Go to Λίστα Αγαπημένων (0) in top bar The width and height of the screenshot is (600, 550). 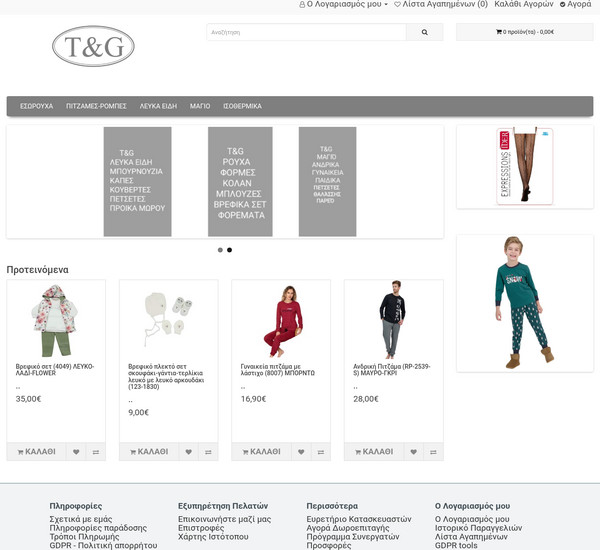[441, 4]
